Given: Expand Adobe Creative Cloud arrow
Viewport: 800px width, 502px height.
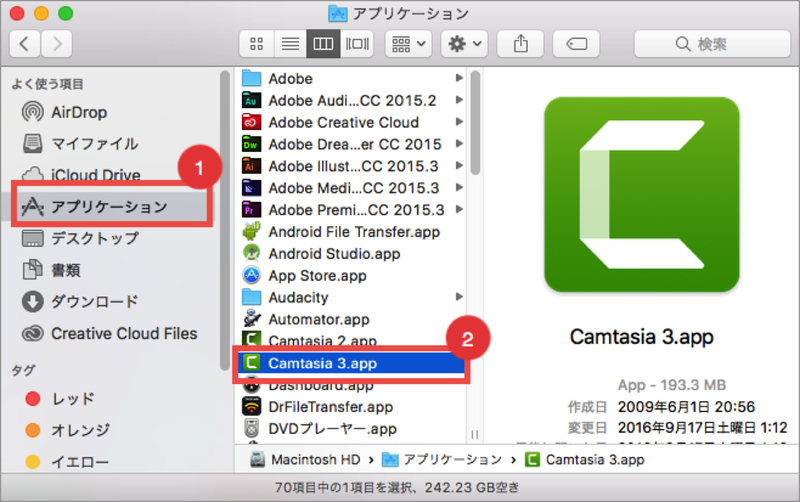Looking at the screenshot, I should pyautogui.click(x=459, y=122).
